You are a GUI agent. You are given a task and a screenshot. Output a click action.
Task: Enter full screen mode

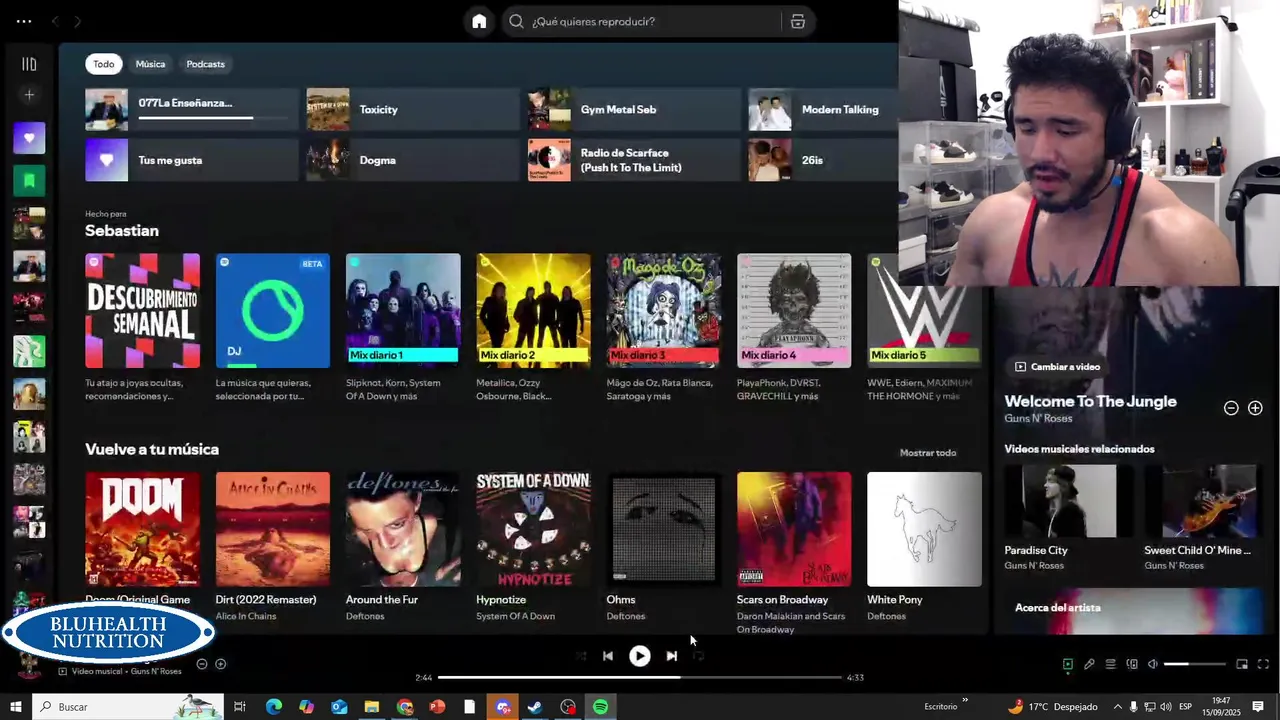tap(1263, 664)
